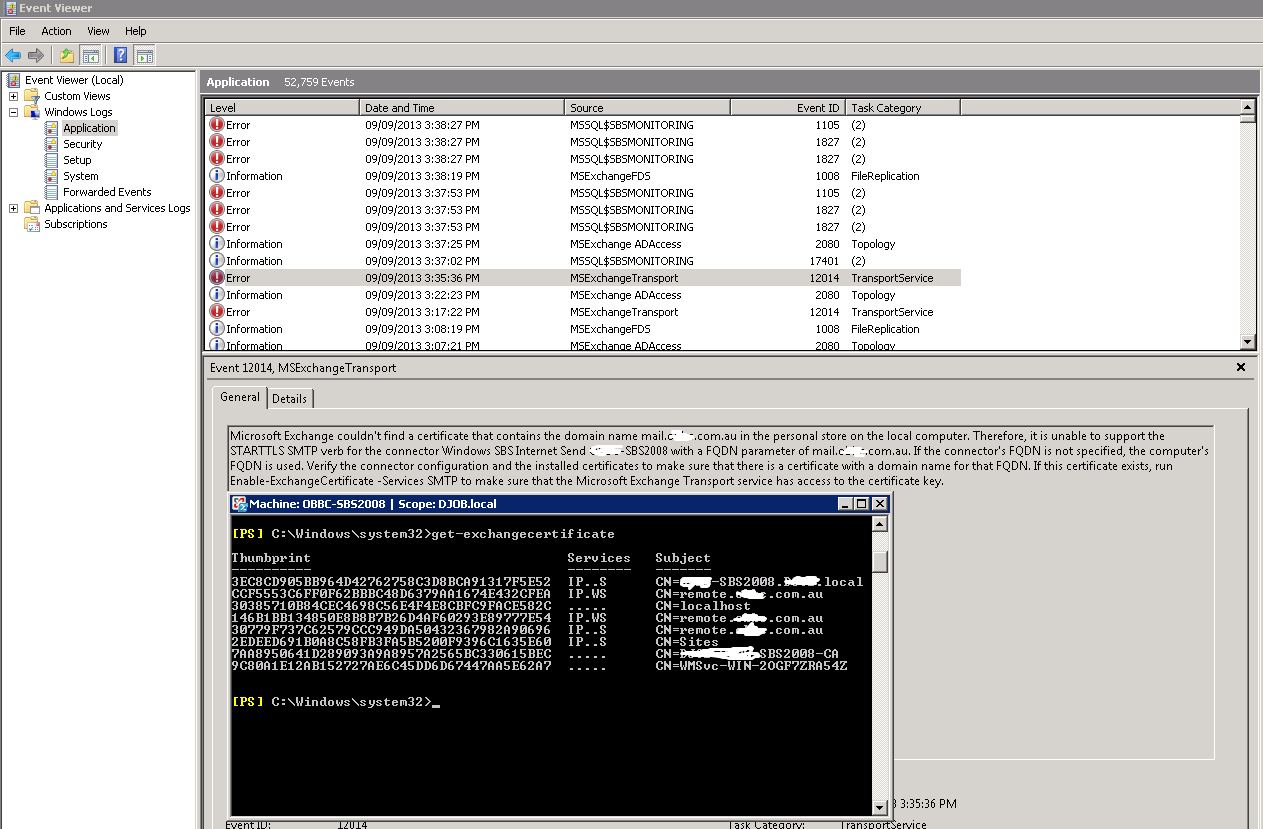This screenshot has width=1263, height=829.
Task: Select the Forwarded Events label in tree
Action: (107, 192)
